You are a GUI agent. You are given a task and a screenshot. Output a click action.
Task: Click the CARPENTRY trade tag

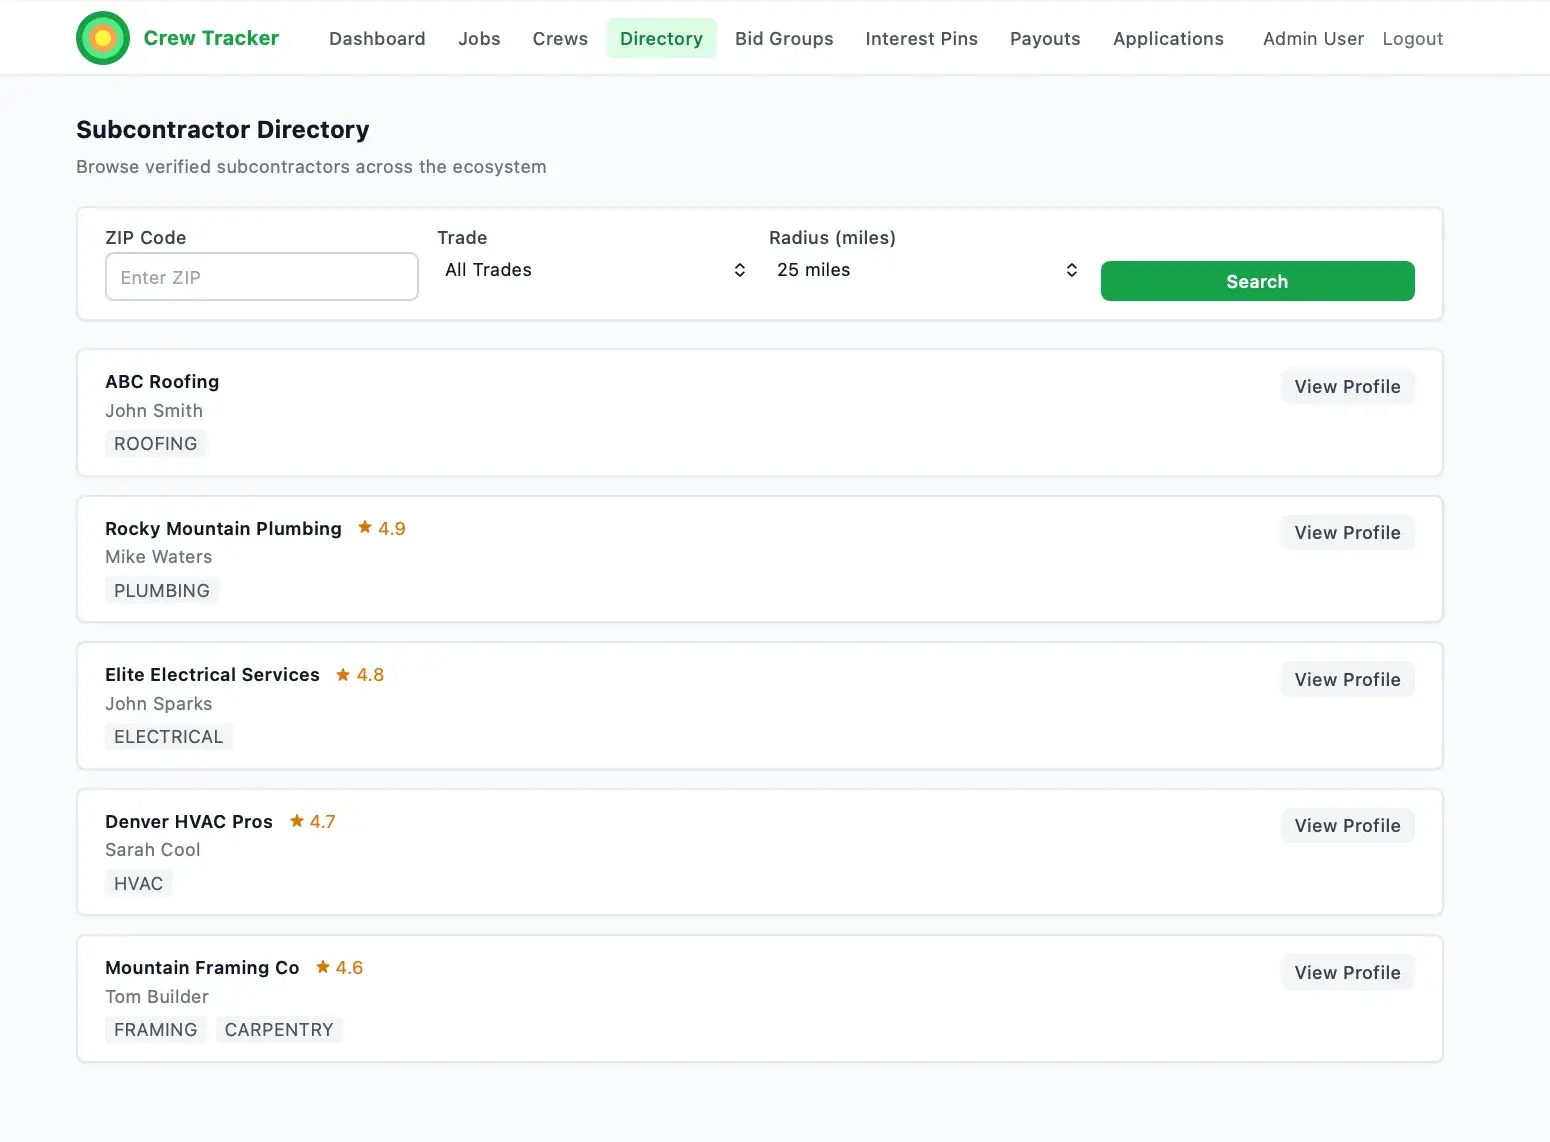coord(279,1029)
